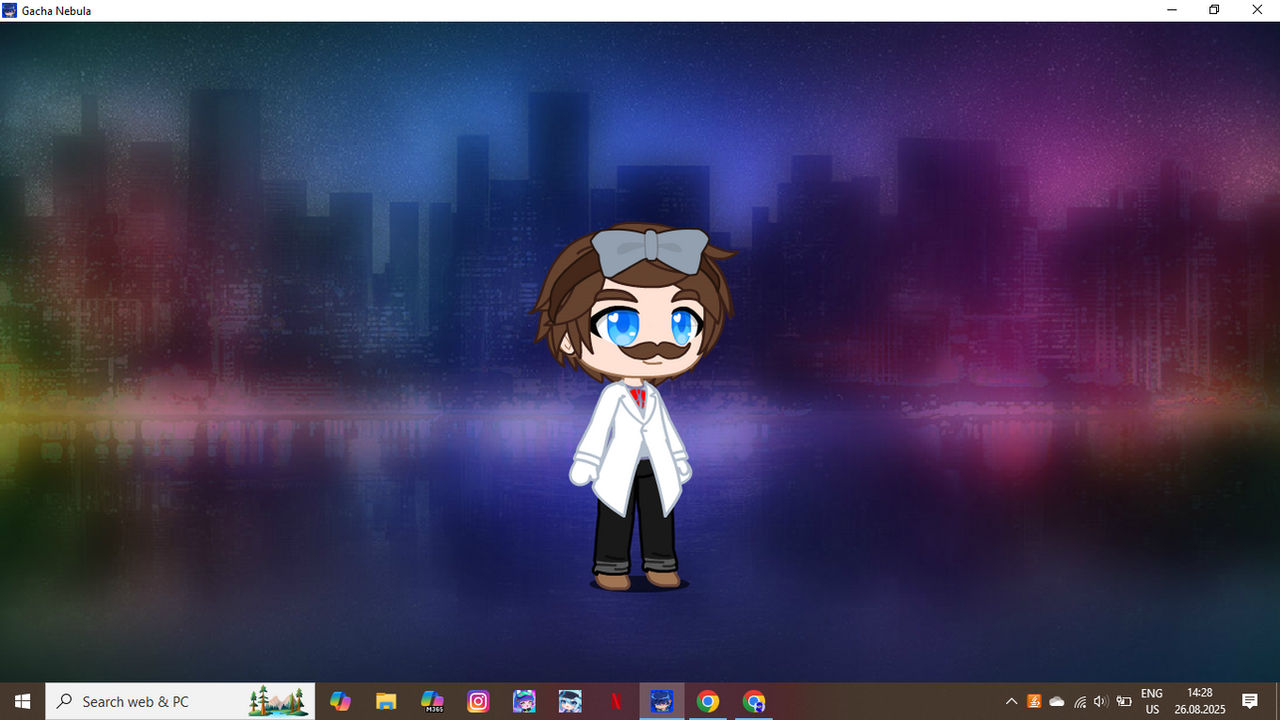The image size is (1280, 720).
Task: Click the Gacha Nebula title bar app icon
Action: (x=10, y=10)
